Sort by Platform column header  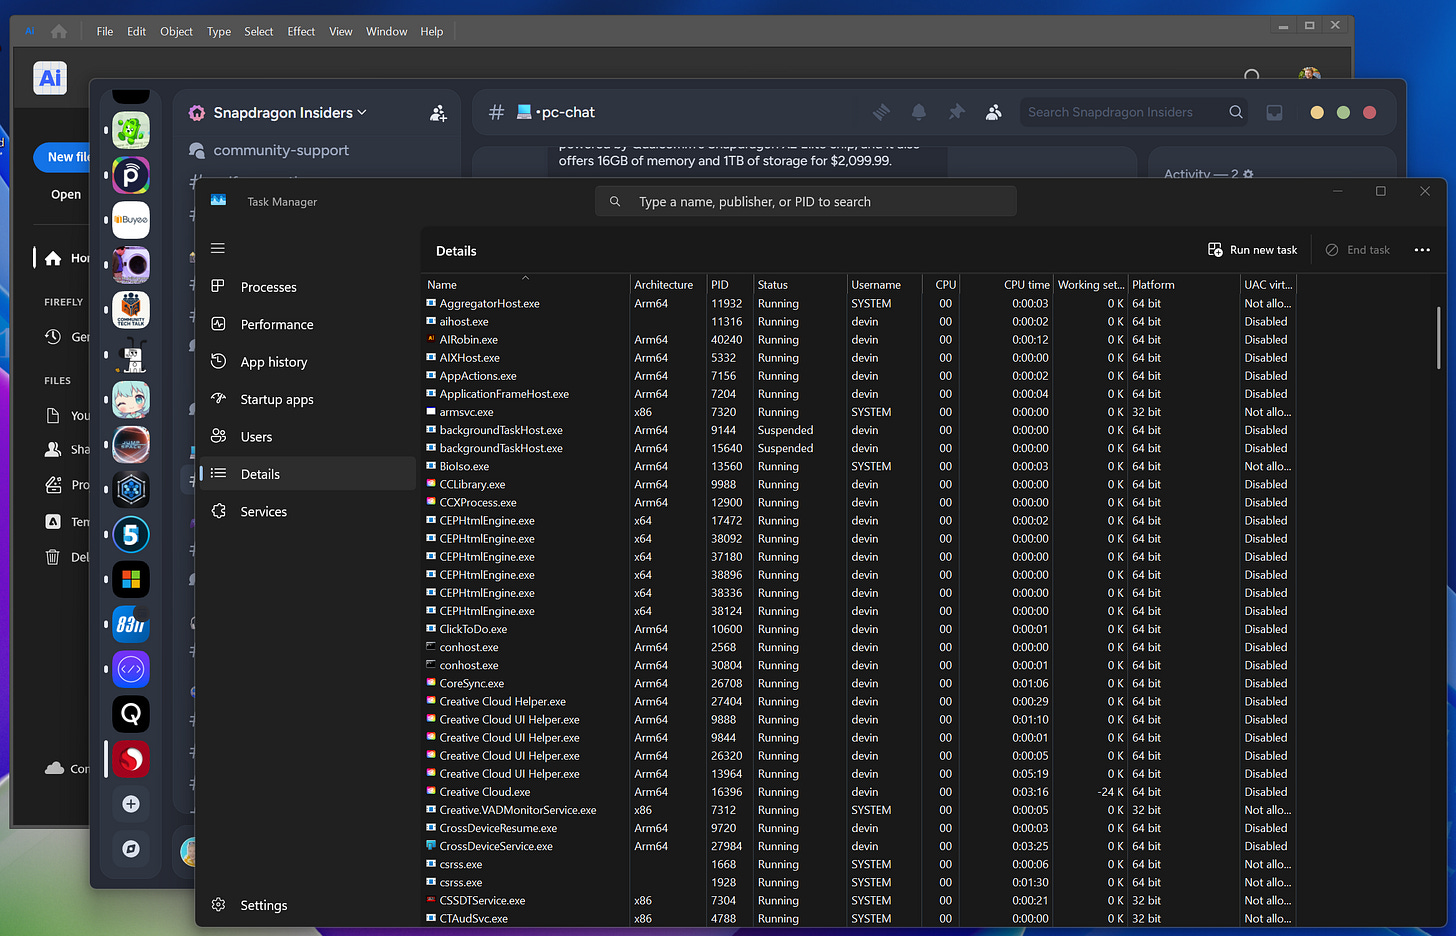1184,285
